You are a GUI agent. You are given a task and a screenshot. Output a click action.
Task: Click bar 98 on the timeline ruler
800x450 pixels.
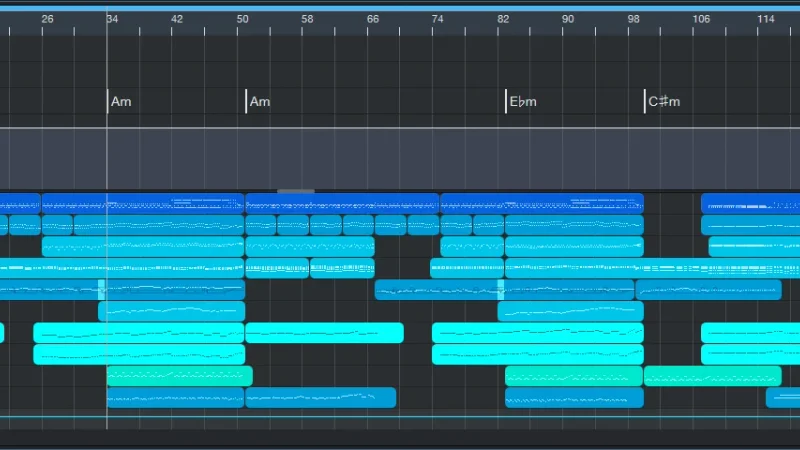[x=633, y=19]
